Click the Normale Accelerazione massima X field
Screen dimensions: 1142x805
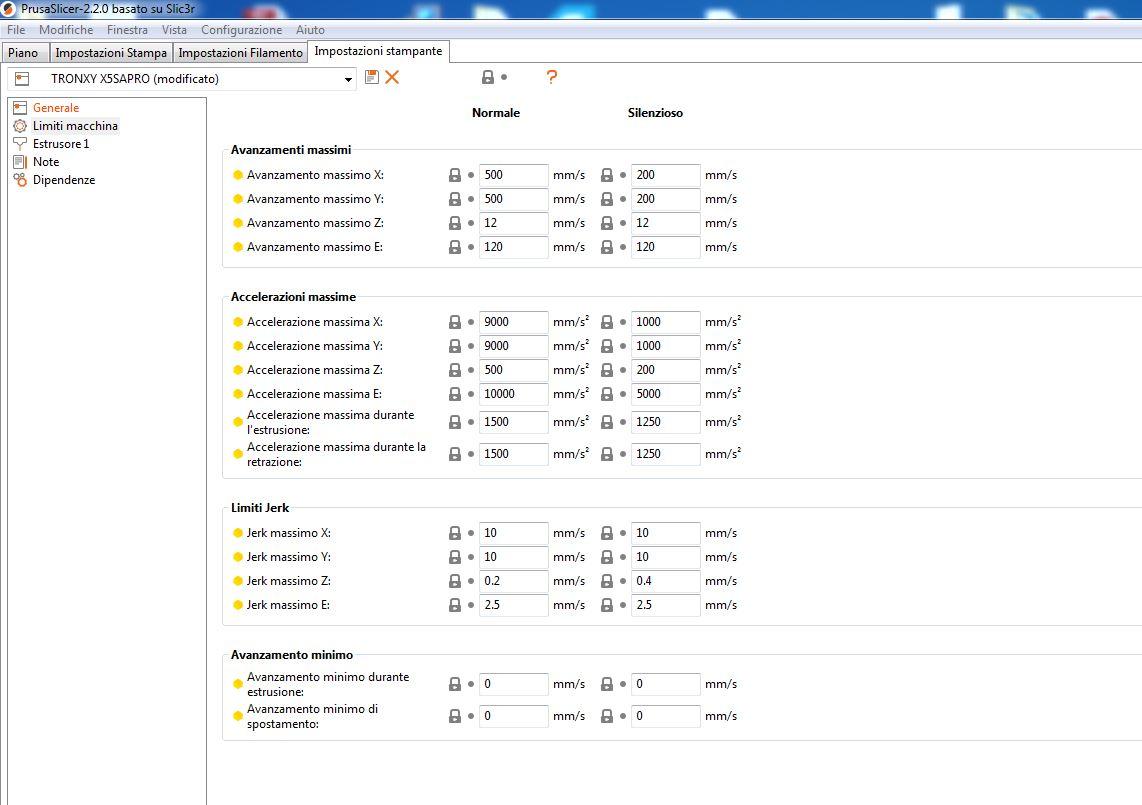point(513,322)
